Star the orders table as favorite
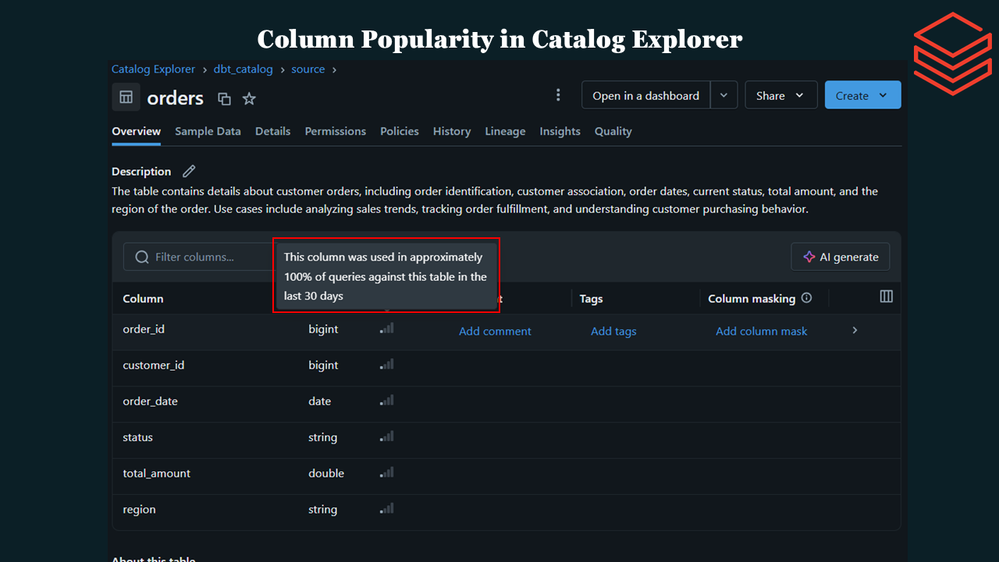 tap(249, 99)
